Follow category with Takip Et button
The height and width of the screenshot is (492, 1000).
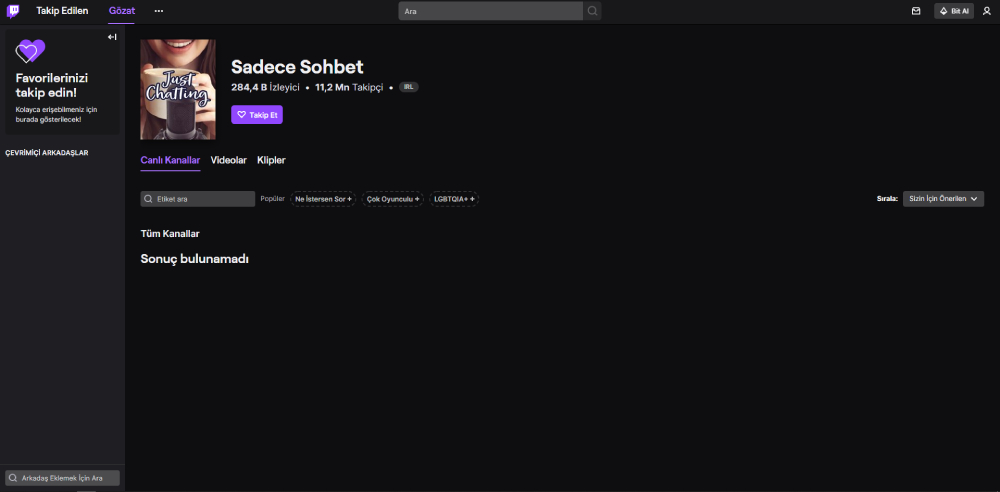point(257,115)
